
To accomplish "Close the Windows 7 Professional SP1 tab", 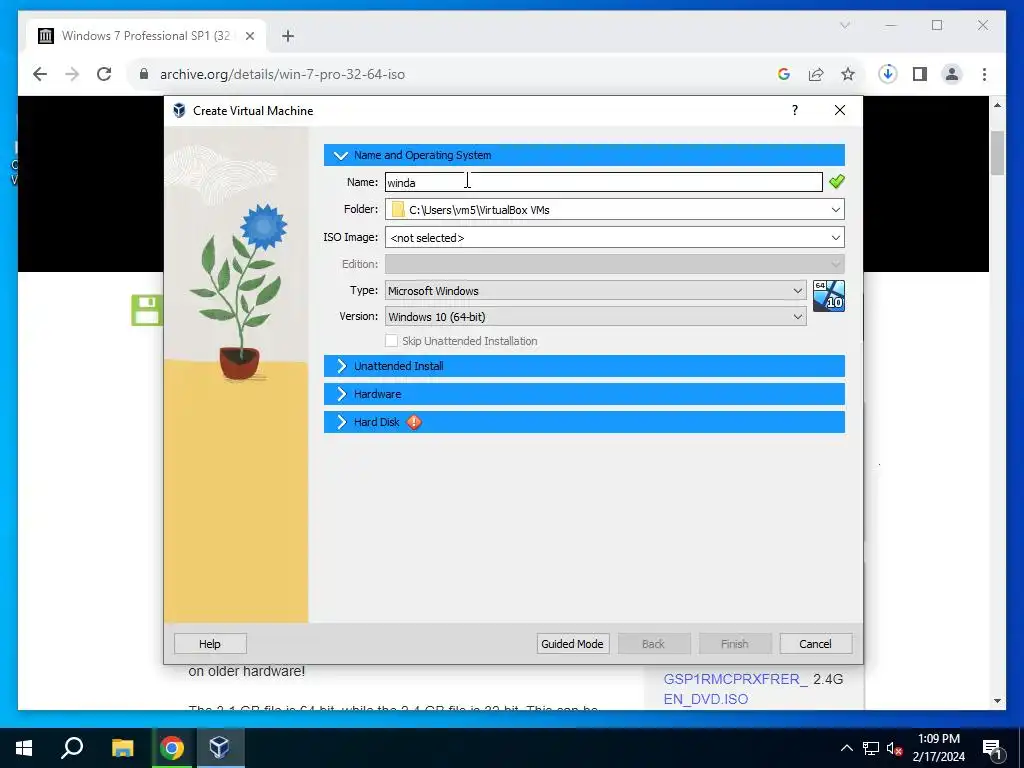I will tap(249, 36).
